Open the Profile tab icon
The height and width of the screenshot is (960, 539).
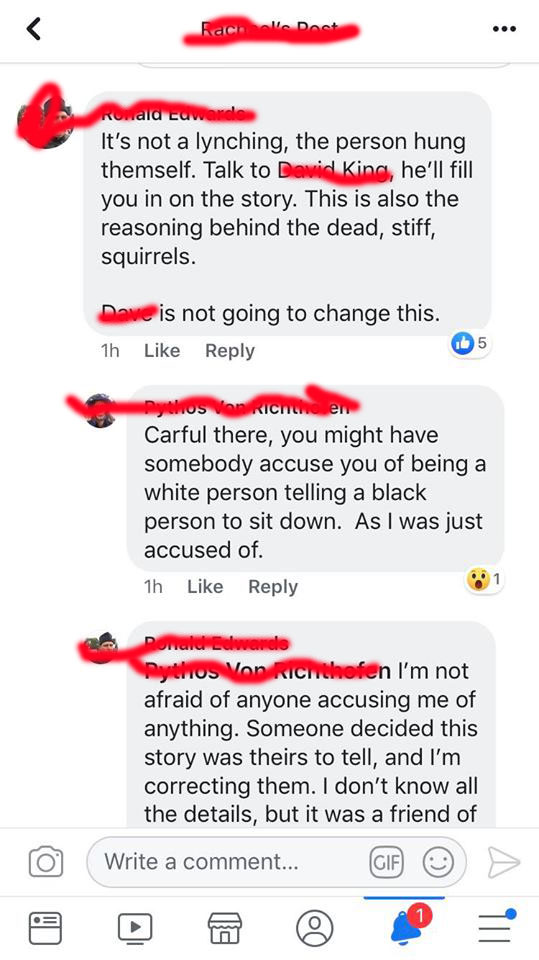315,928
